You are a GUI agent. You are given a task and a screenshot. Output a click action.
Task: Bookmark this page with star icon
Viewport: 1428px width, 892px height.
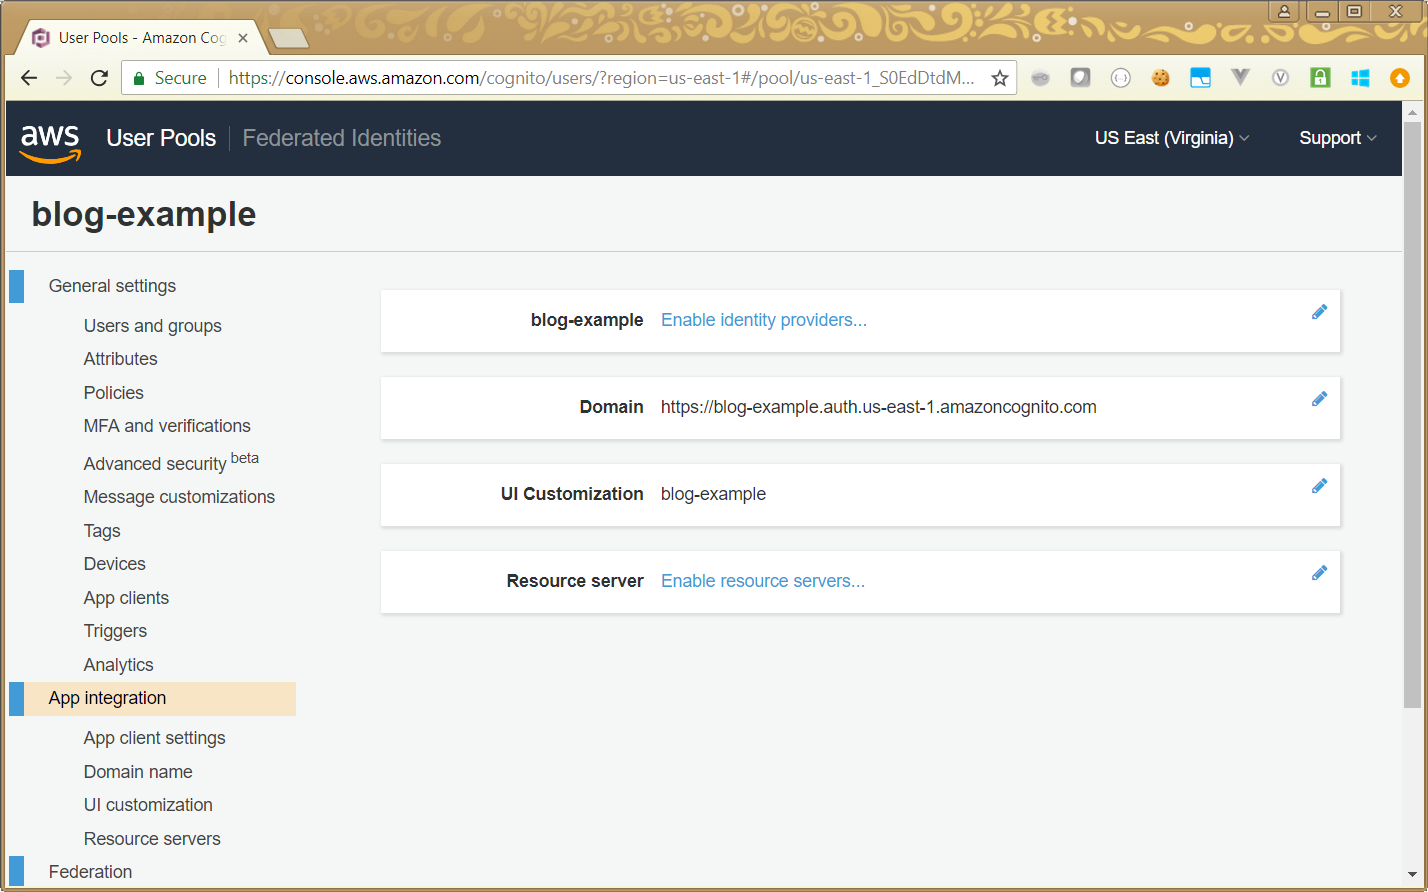tap(999, 78)
